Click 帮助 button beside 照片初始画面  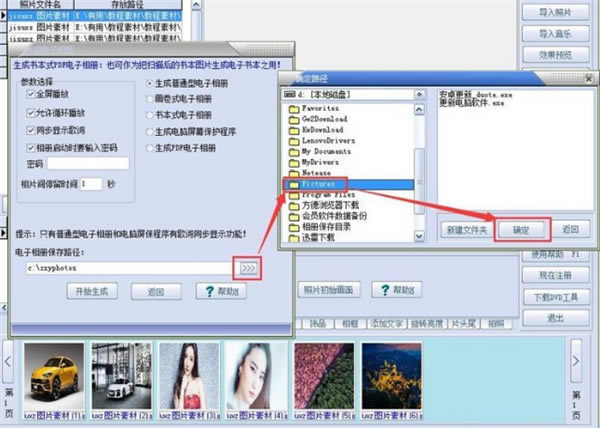tap(397, 290)
